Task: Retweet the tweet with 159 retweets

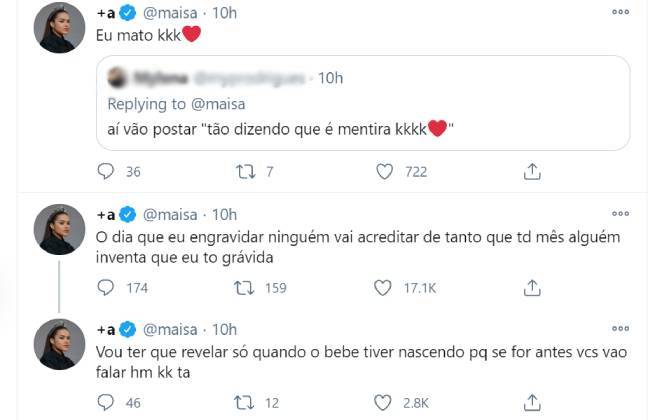Action: (x=244, y=288)
